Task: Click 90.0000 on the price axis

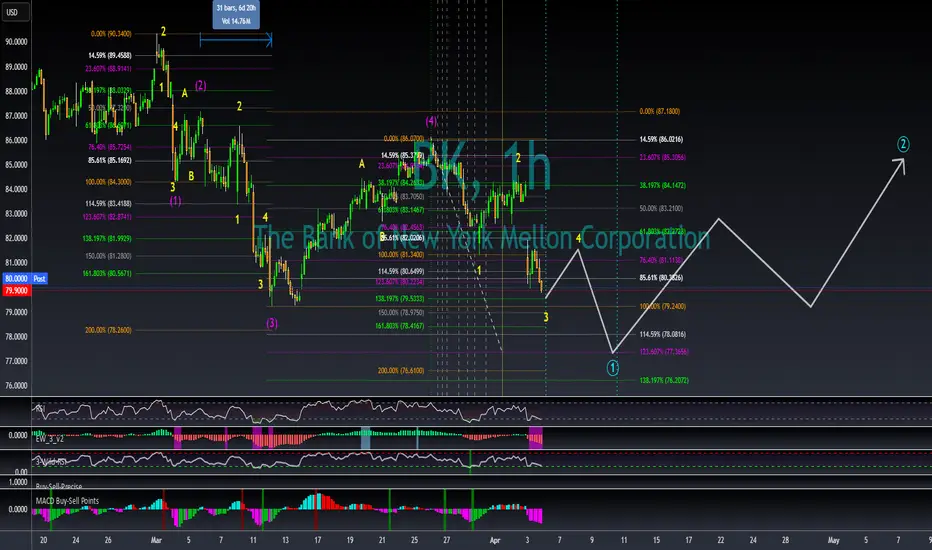Action: pyautogui.click(x=16, y=42)
